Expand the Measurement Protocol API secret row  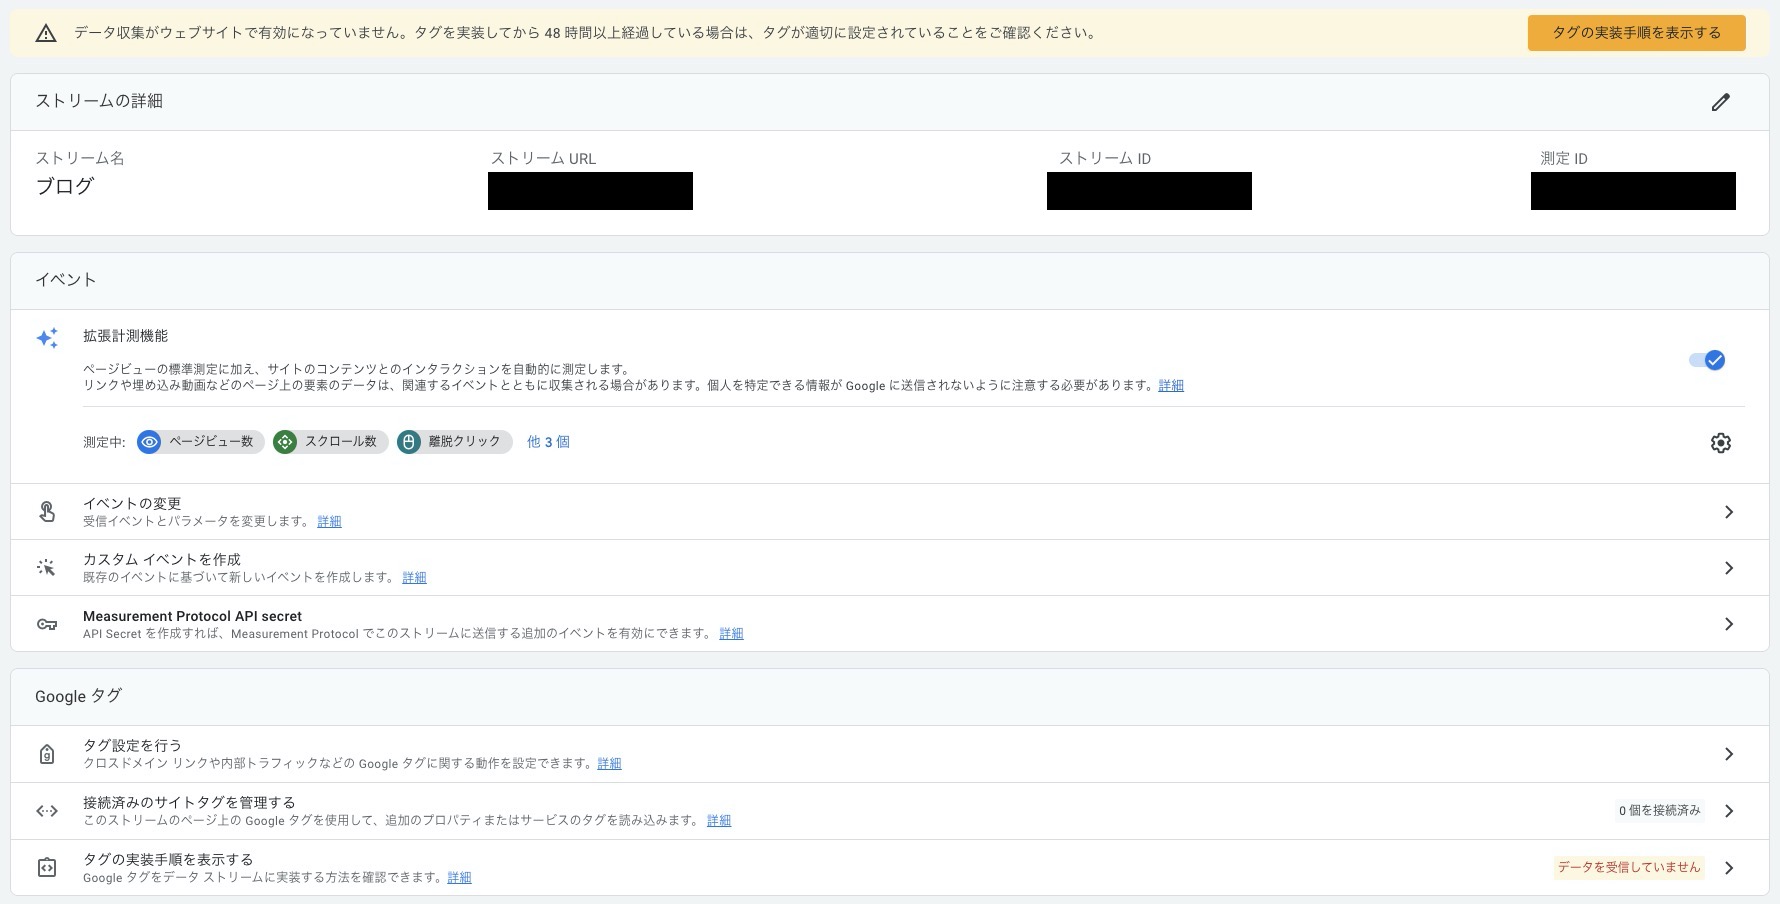click(x=1730, y=623)
